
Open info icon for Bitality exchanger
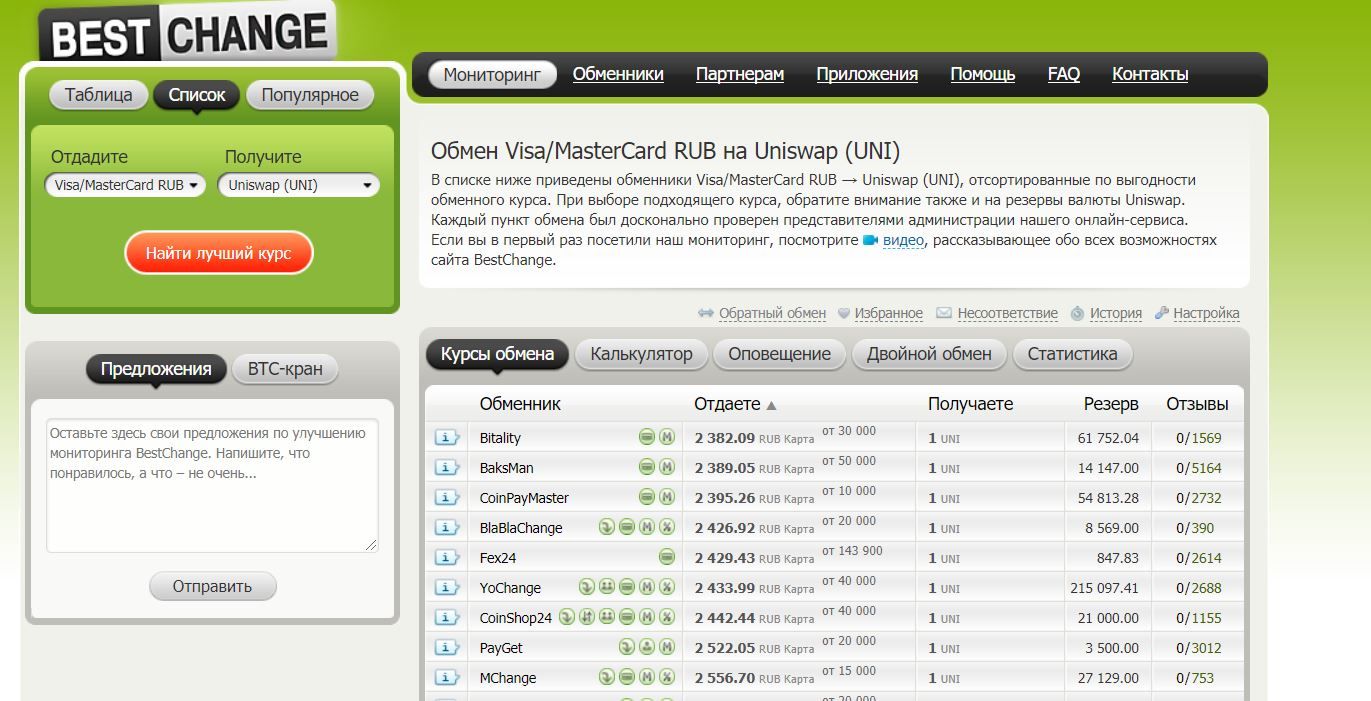(x=446, y=438)
